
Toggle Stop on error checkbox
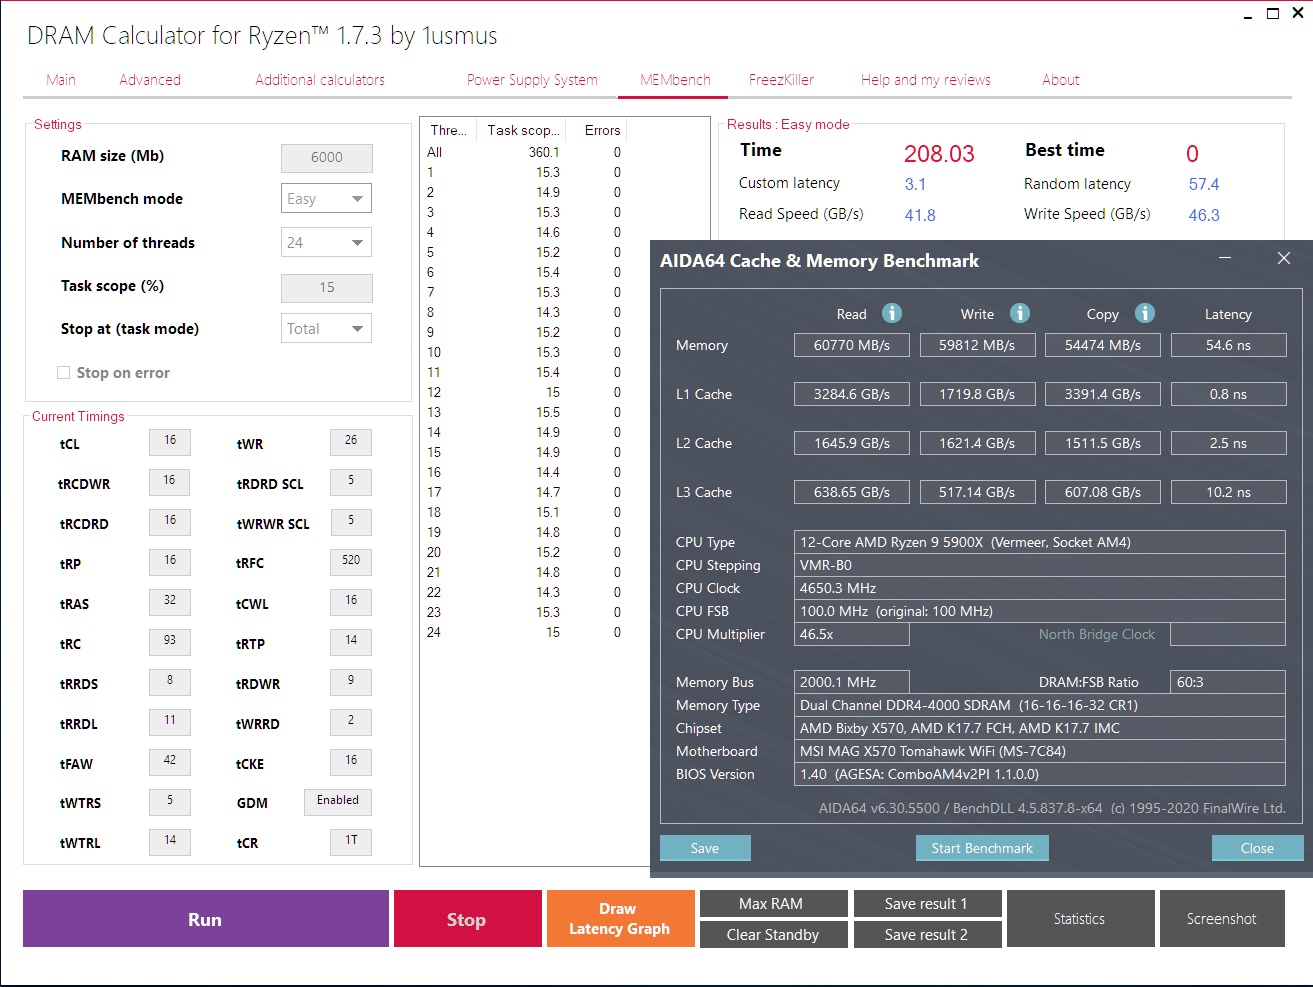[x=64, y=372]
